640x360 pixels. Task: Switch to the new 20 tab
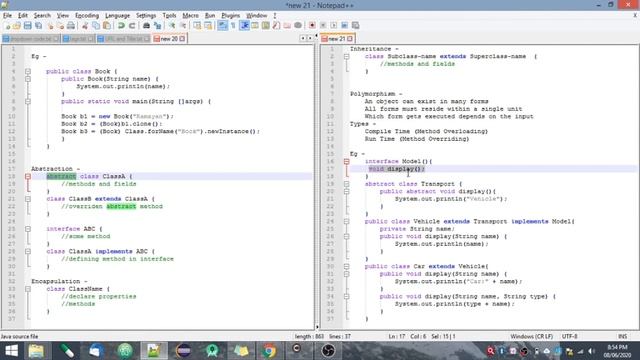[169, 39]
